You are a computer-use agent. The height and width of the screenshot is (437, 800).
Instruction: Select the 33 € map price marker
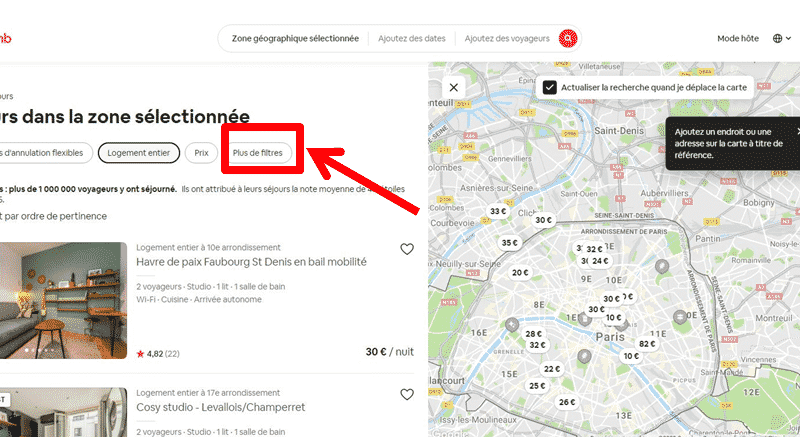[498, 211]
